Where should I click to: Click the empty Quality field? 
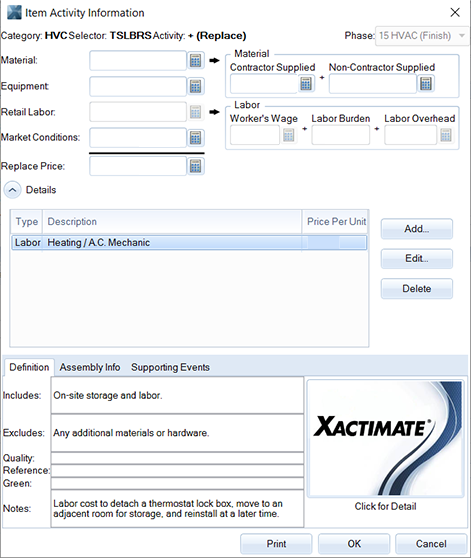tap(177, 458)
